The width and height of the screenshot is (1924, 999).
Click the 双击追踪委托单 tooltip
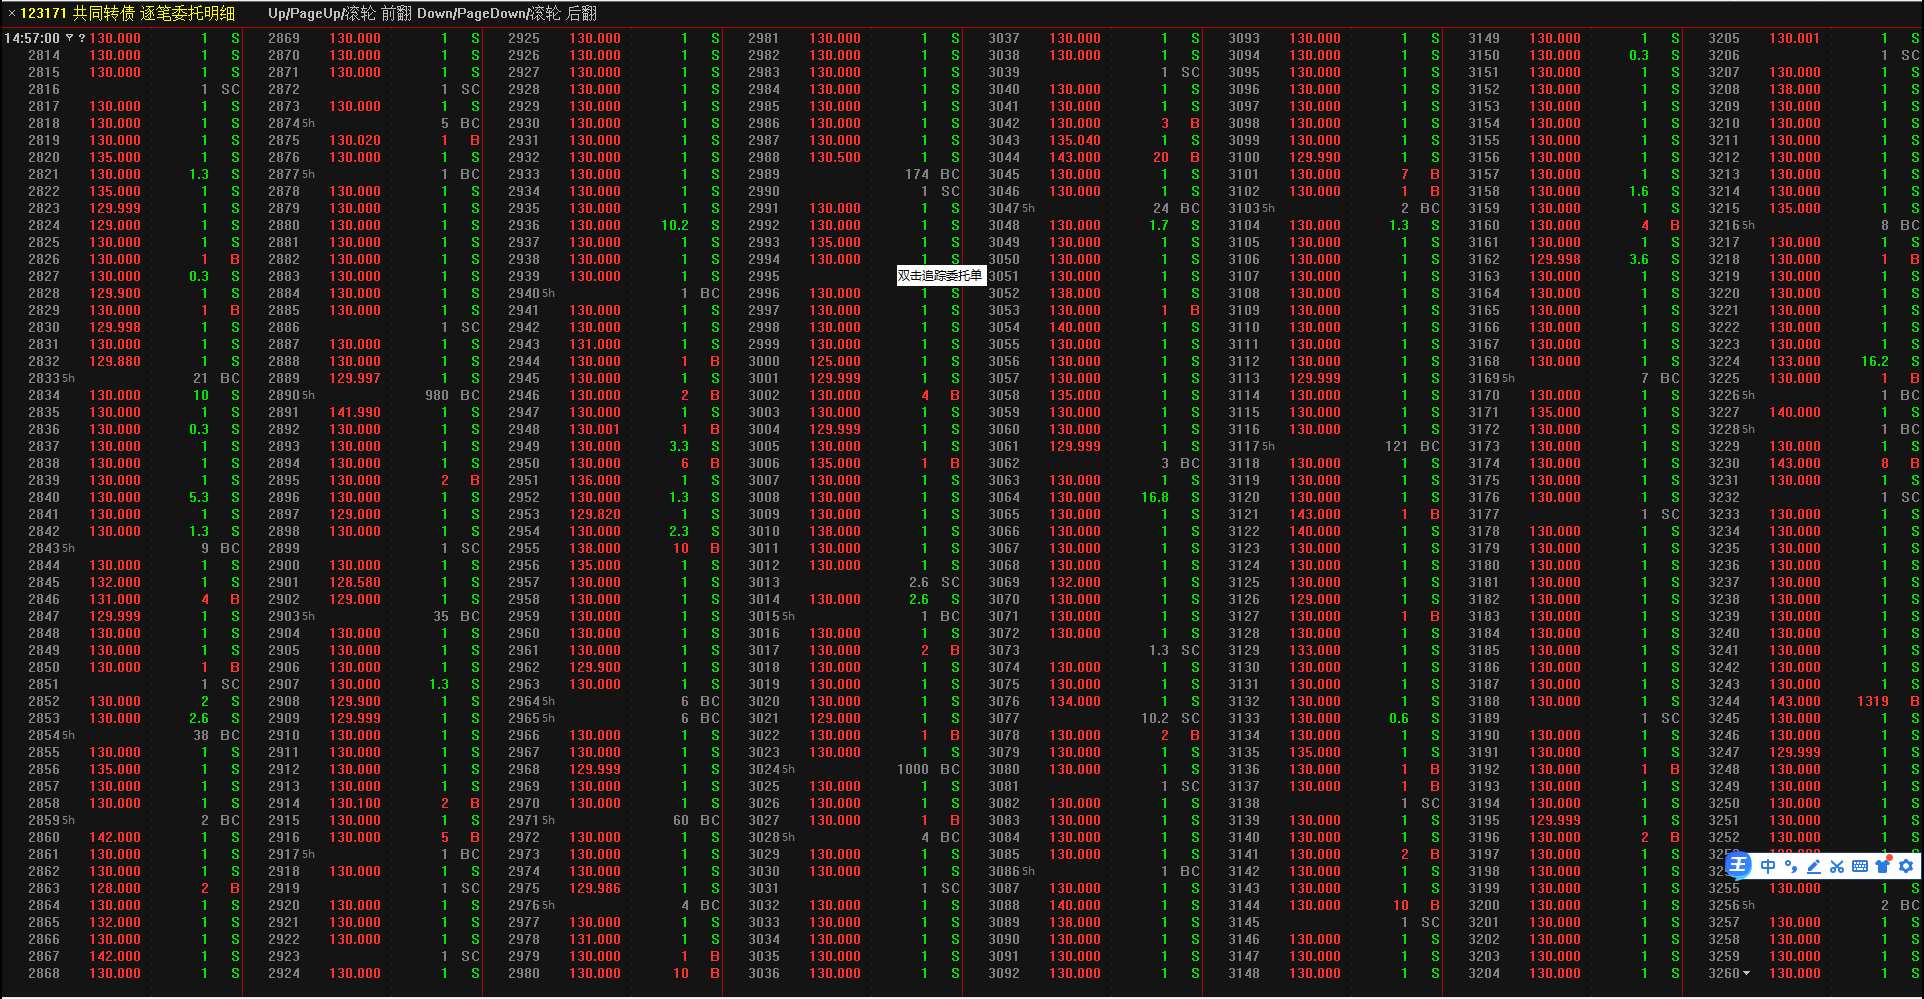pyautogui.click(x=940, y=276)
